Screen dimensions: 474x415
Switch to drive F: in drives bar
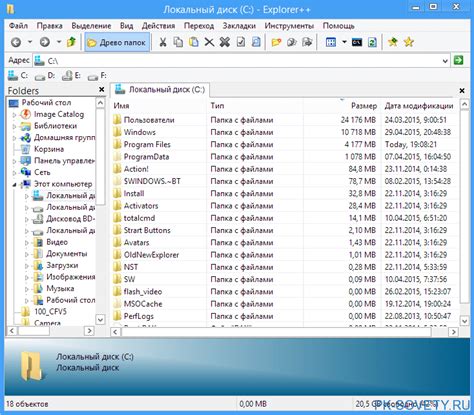pyautogui.click(x=97, y=76)
